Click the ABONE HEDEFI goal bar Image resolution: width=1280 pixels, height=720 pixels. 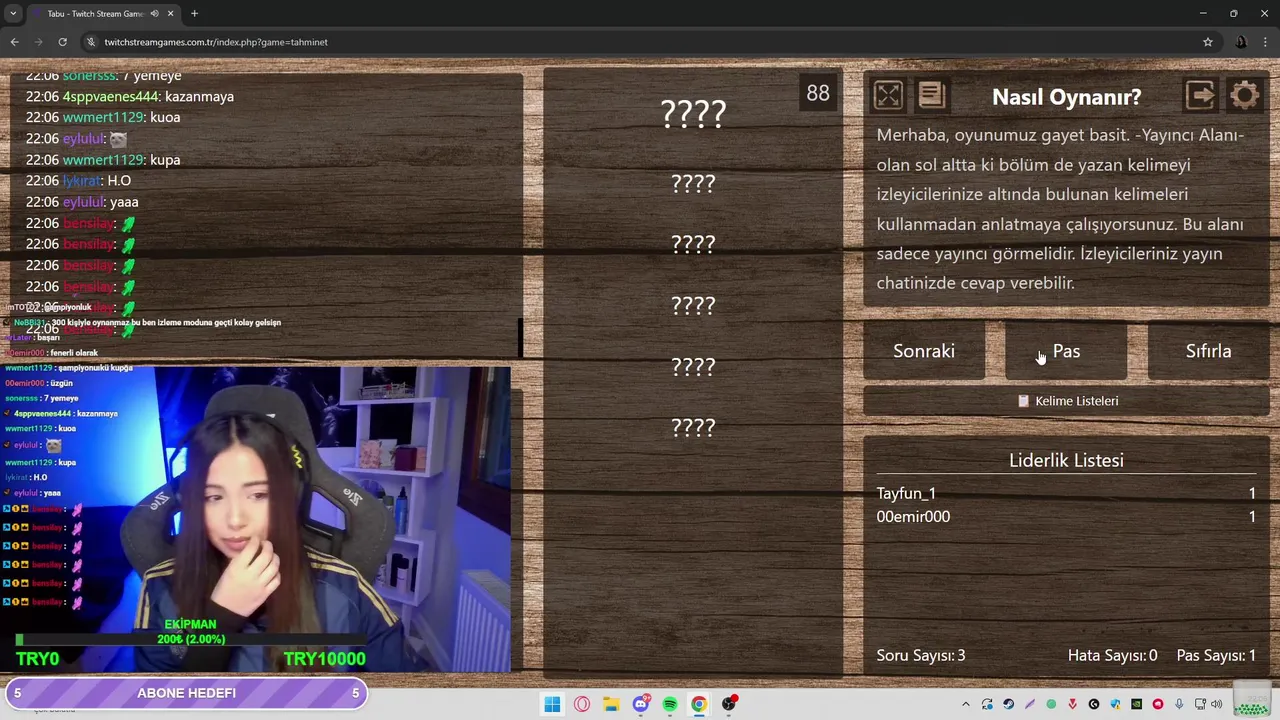point(186,693)
